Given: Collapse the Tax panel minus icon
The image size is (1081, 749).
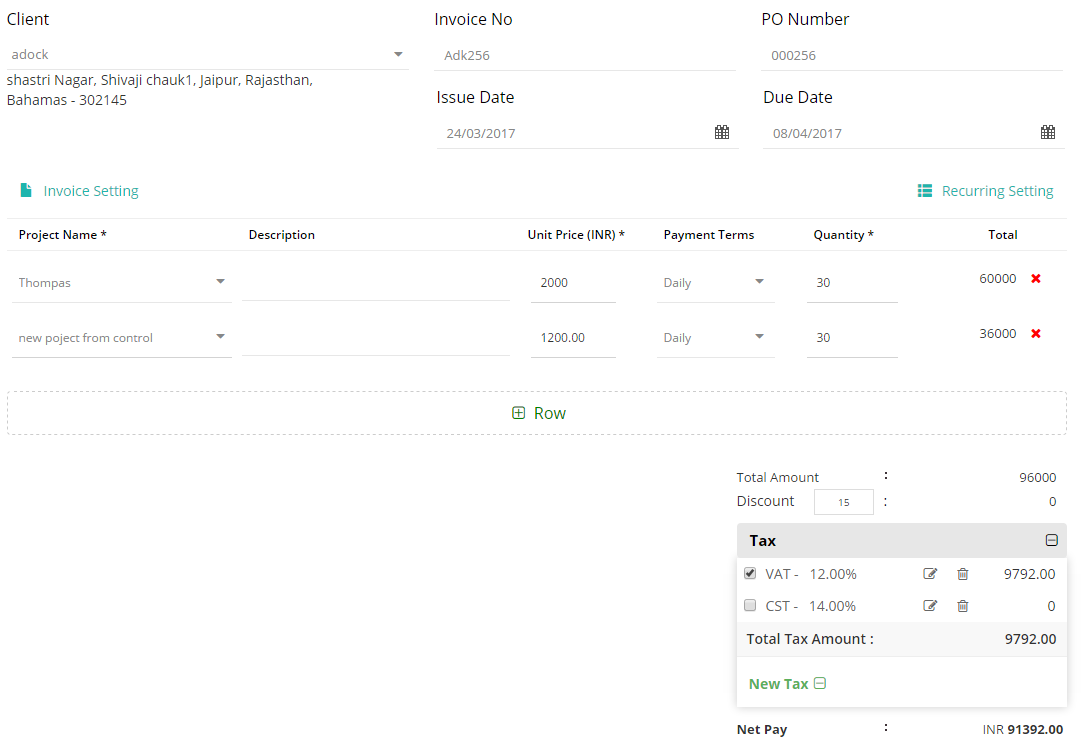Looking at the screenshot, I should tap(1051, 541).
